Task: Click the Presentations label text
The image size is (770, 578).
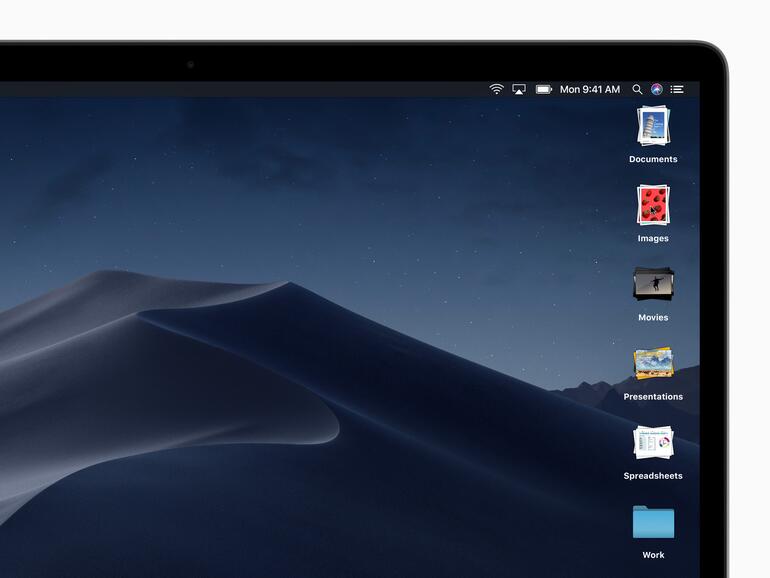Action: point(653,396)
